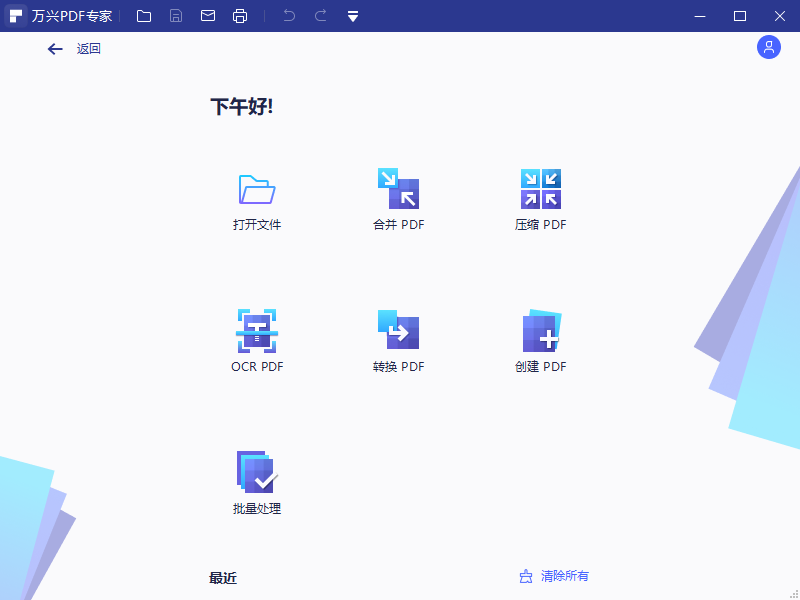Start the OCR PDF scan tool icon
800x600 pixels.
[x=257, y=331]
